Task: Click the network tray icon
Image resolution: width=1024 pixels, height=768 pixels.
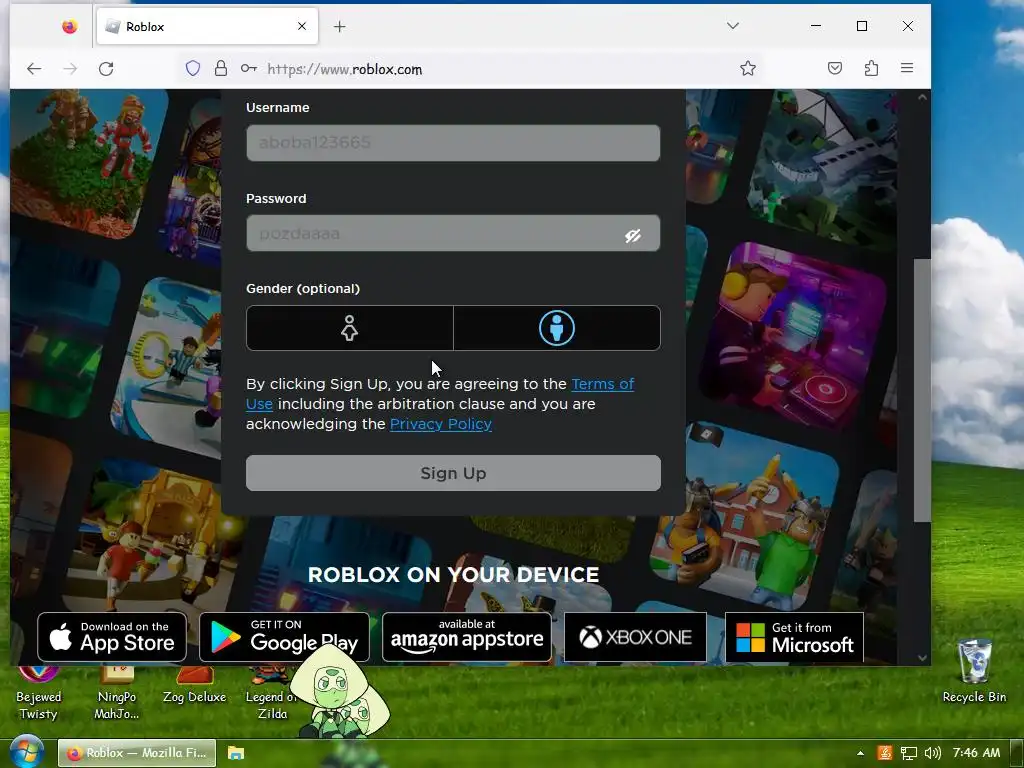Action: pyautogui.click(x=908, y=753)
